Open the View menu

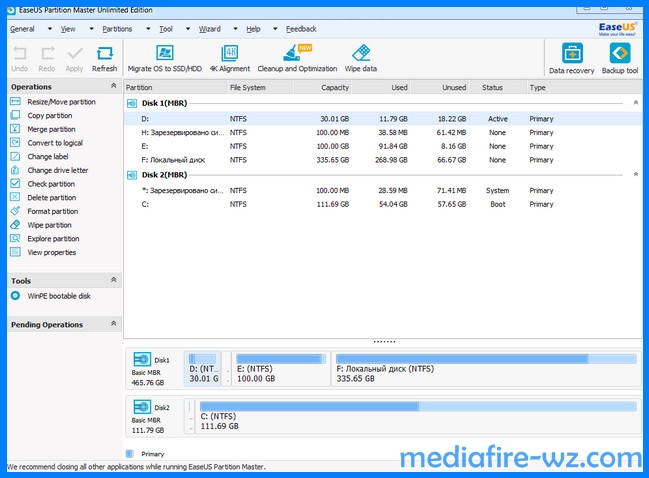[x=68, y=29]
